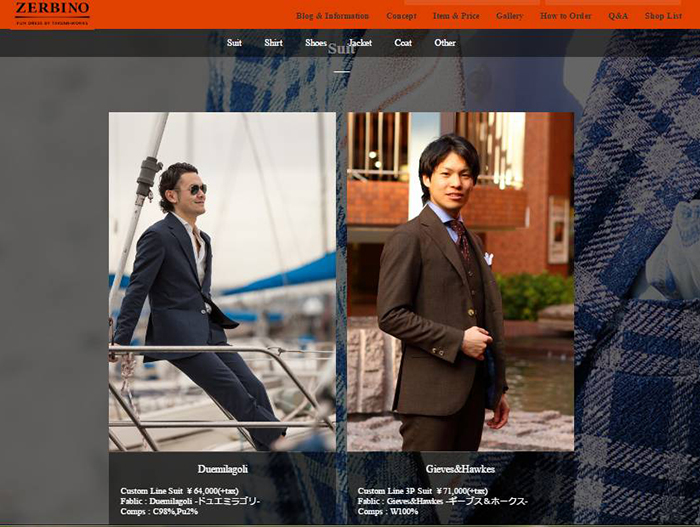Viewport: 700px width, 527px height.
Task: Open the How to Order page
Action: (x=566, y=16)
